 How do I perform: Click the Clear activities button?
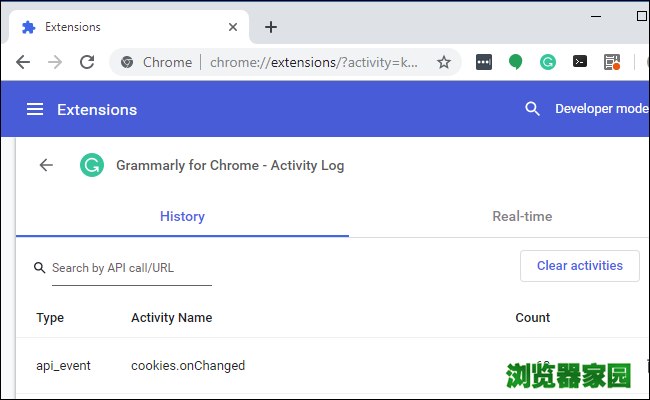pyautogui.click(x=579, y=266)
